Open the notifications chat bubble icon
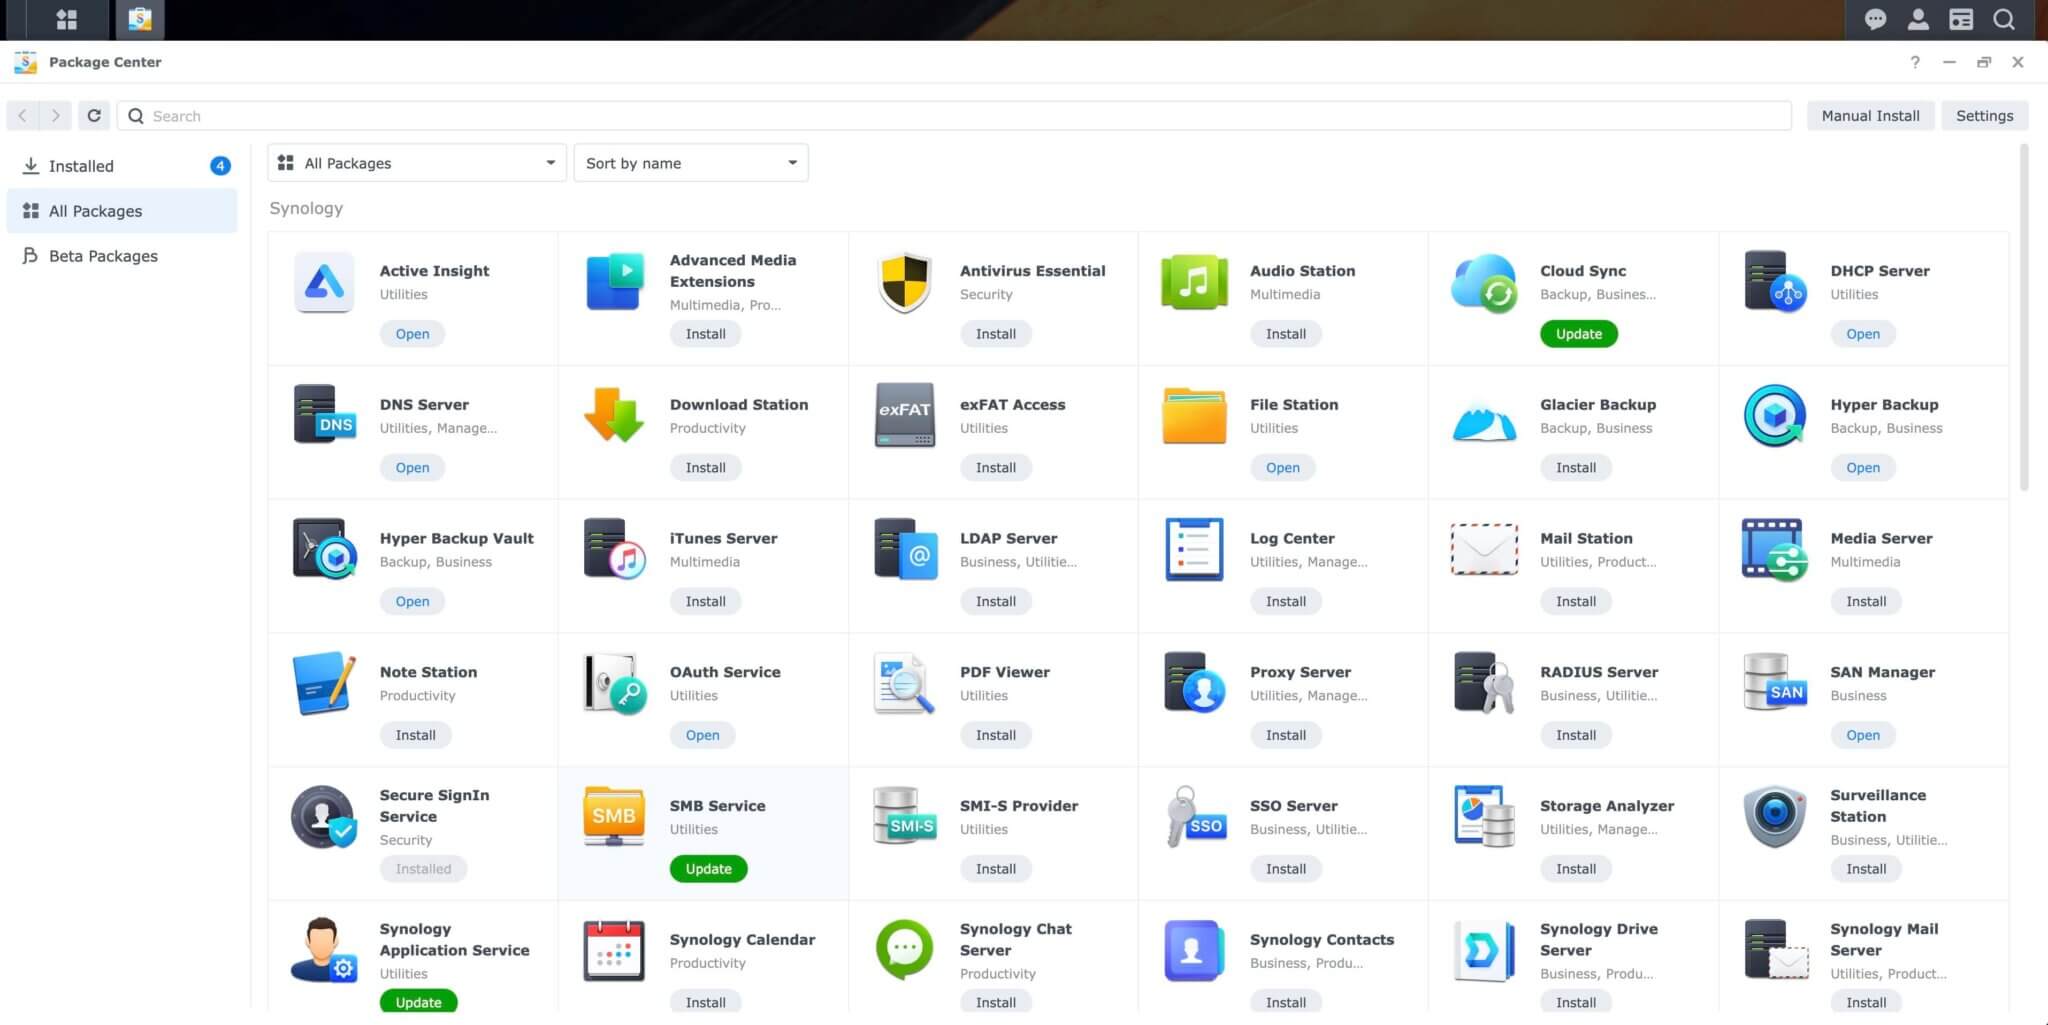Screen dimensions: 2048x1025 1875,19
